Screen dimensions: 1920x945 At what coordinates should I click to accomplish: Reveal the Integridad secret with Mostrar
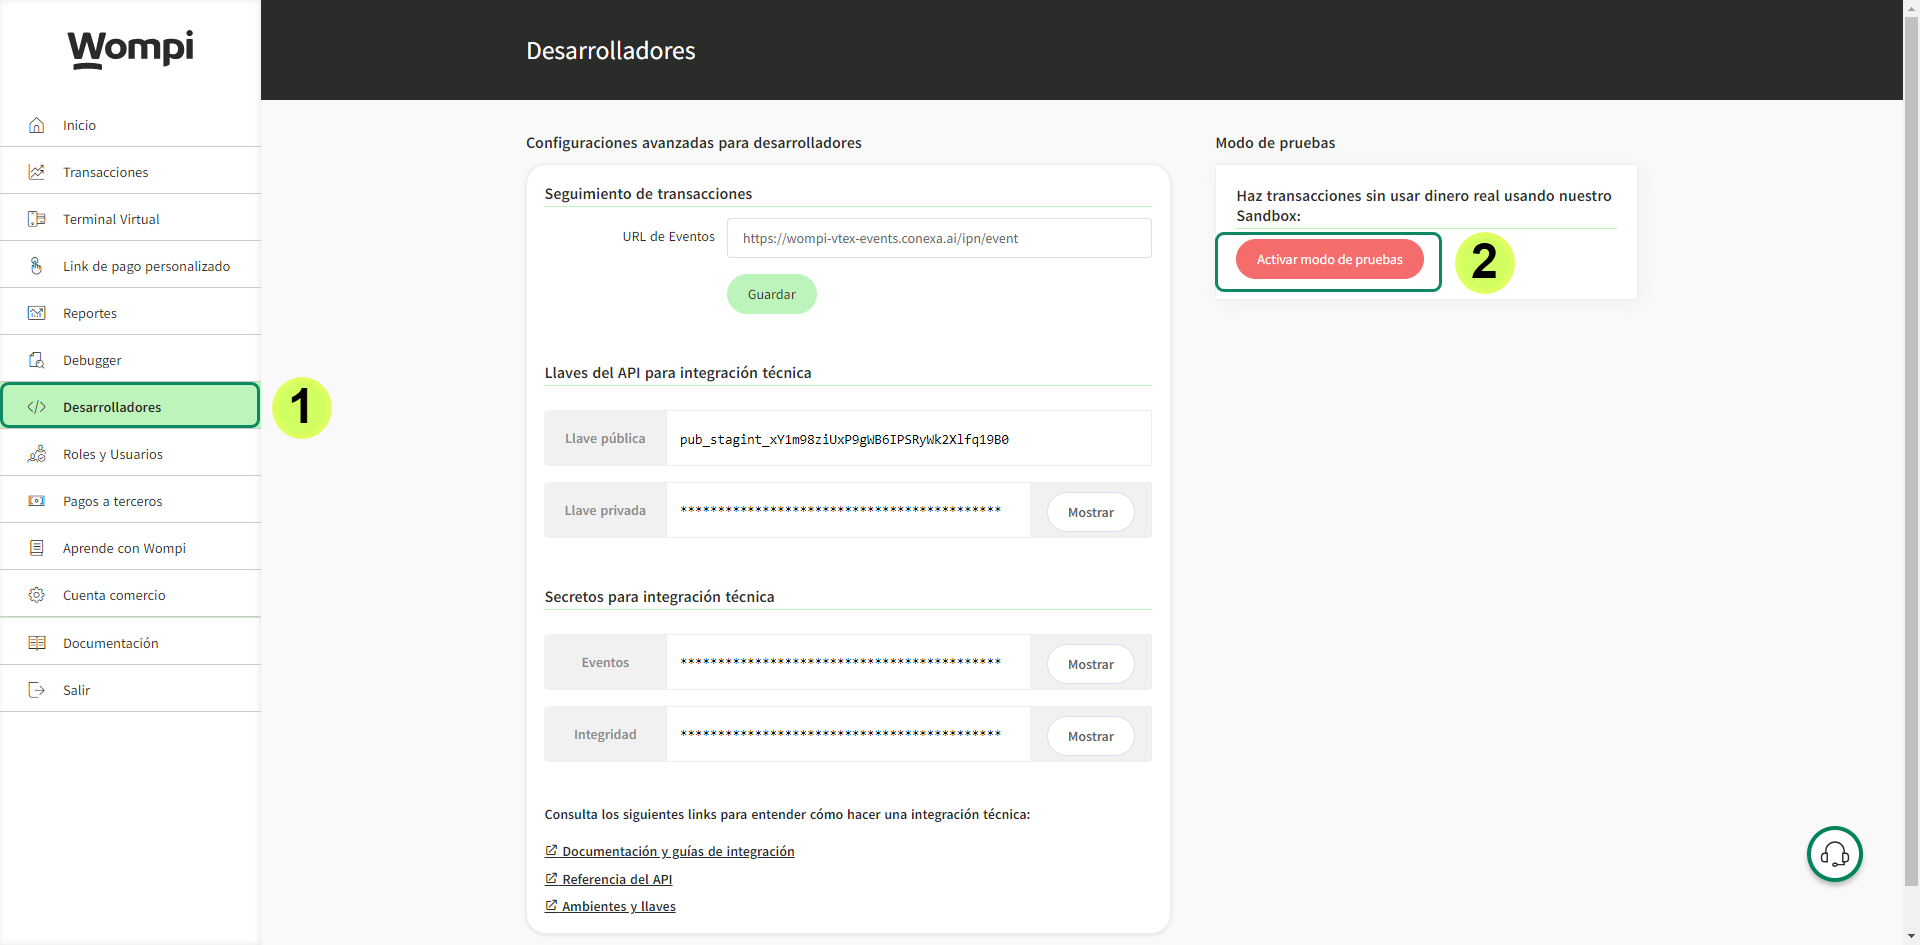pyautogui.click(x=1090, y=736)
